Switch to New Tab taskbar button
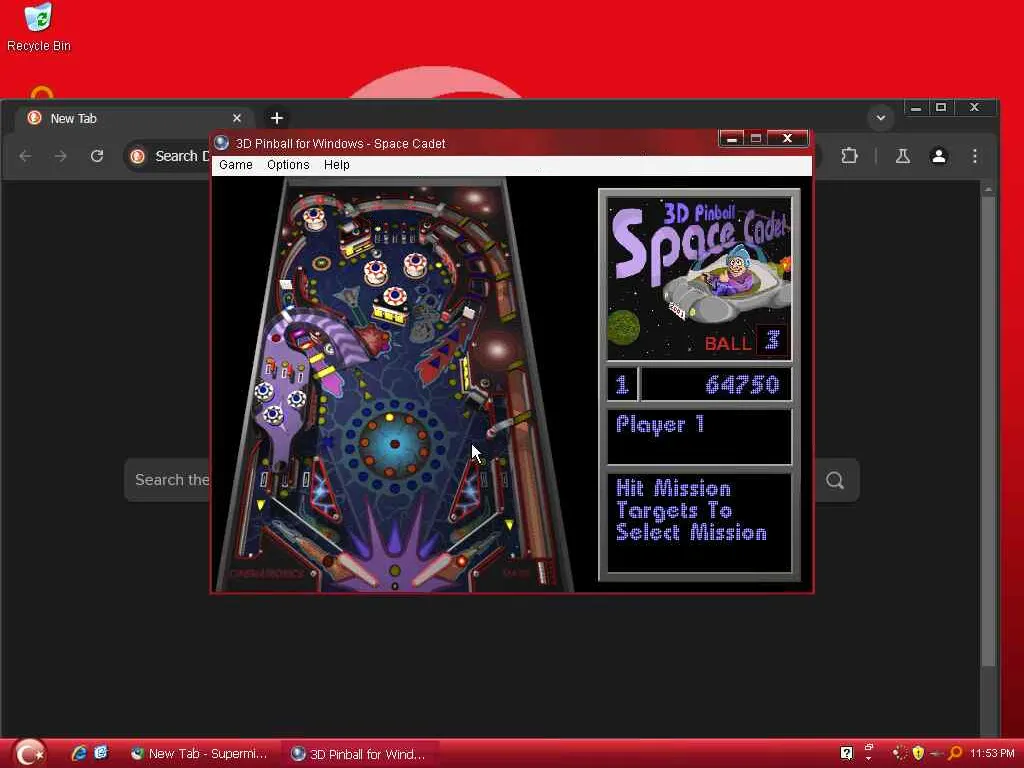The image size is (1024, 768). pyautogui.click(x=201, y=754)
